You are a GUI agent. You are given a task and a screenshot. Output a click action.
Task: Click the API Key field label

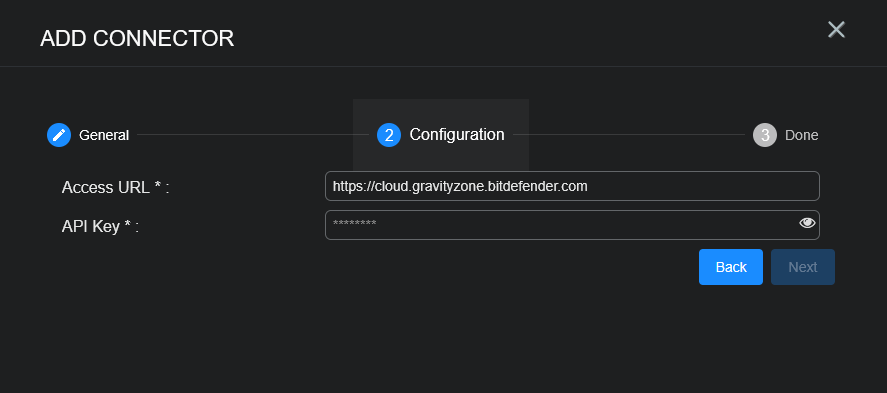tap(100, 227)
